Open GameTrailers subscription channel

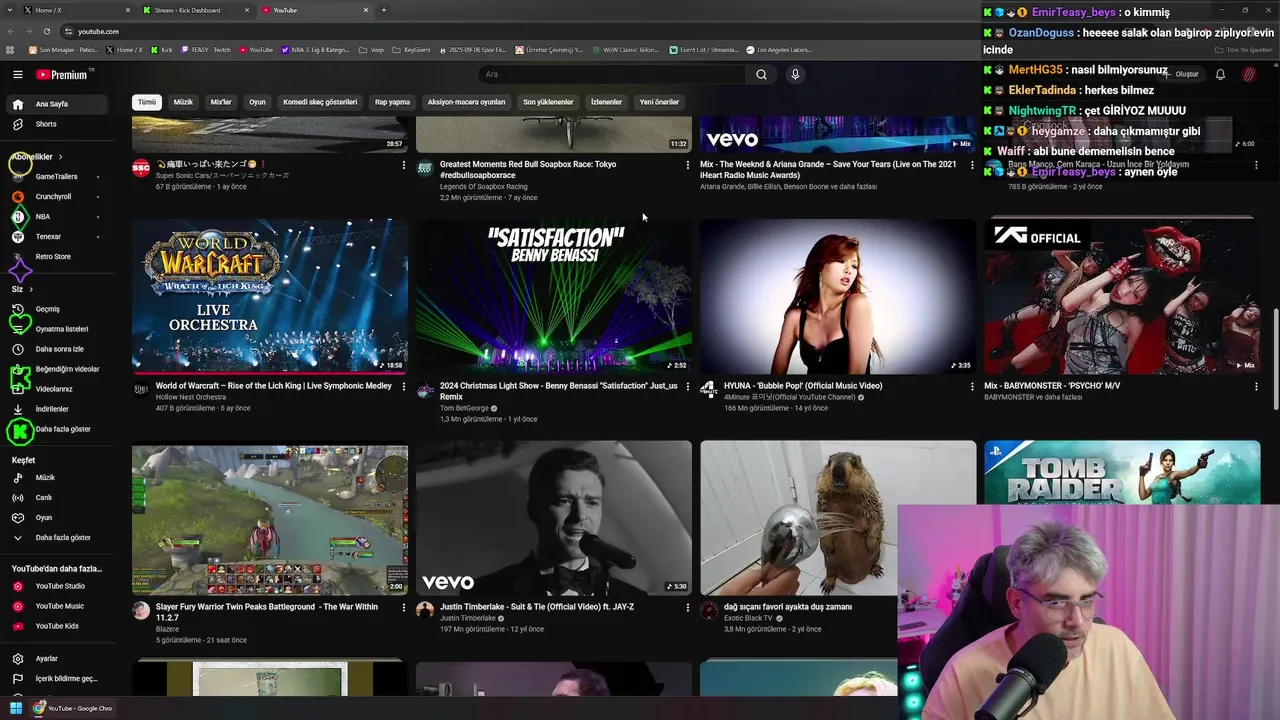[56, 177]
